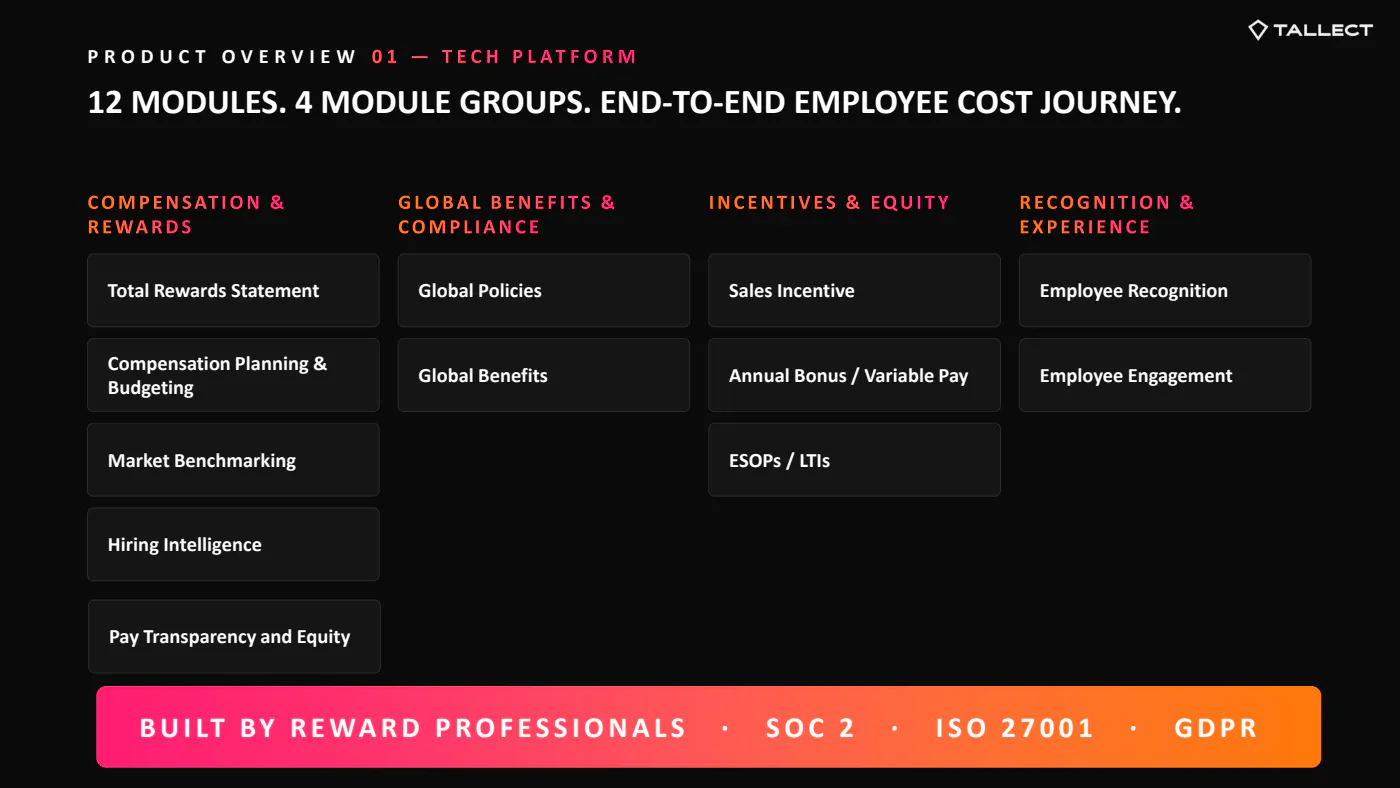Select Pay Transparency and Equity card
Image resolution: width=1400 pixels, height=788 pixels.
(x=234, y=636)
